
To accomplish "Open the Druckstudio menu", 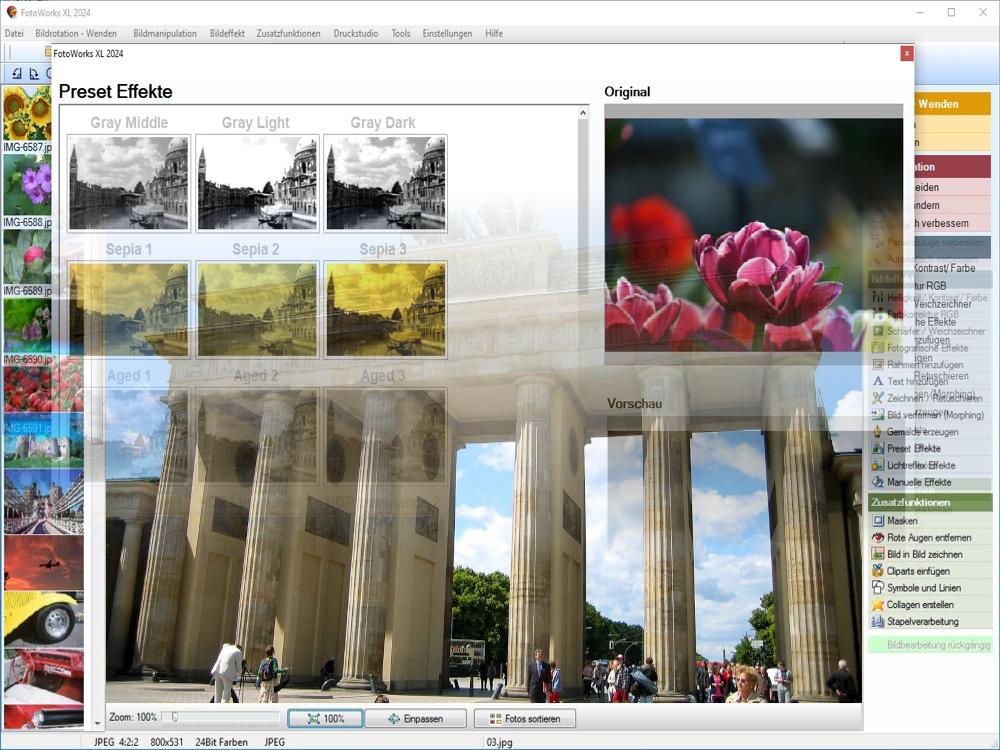I will click(x=356, y=33).
